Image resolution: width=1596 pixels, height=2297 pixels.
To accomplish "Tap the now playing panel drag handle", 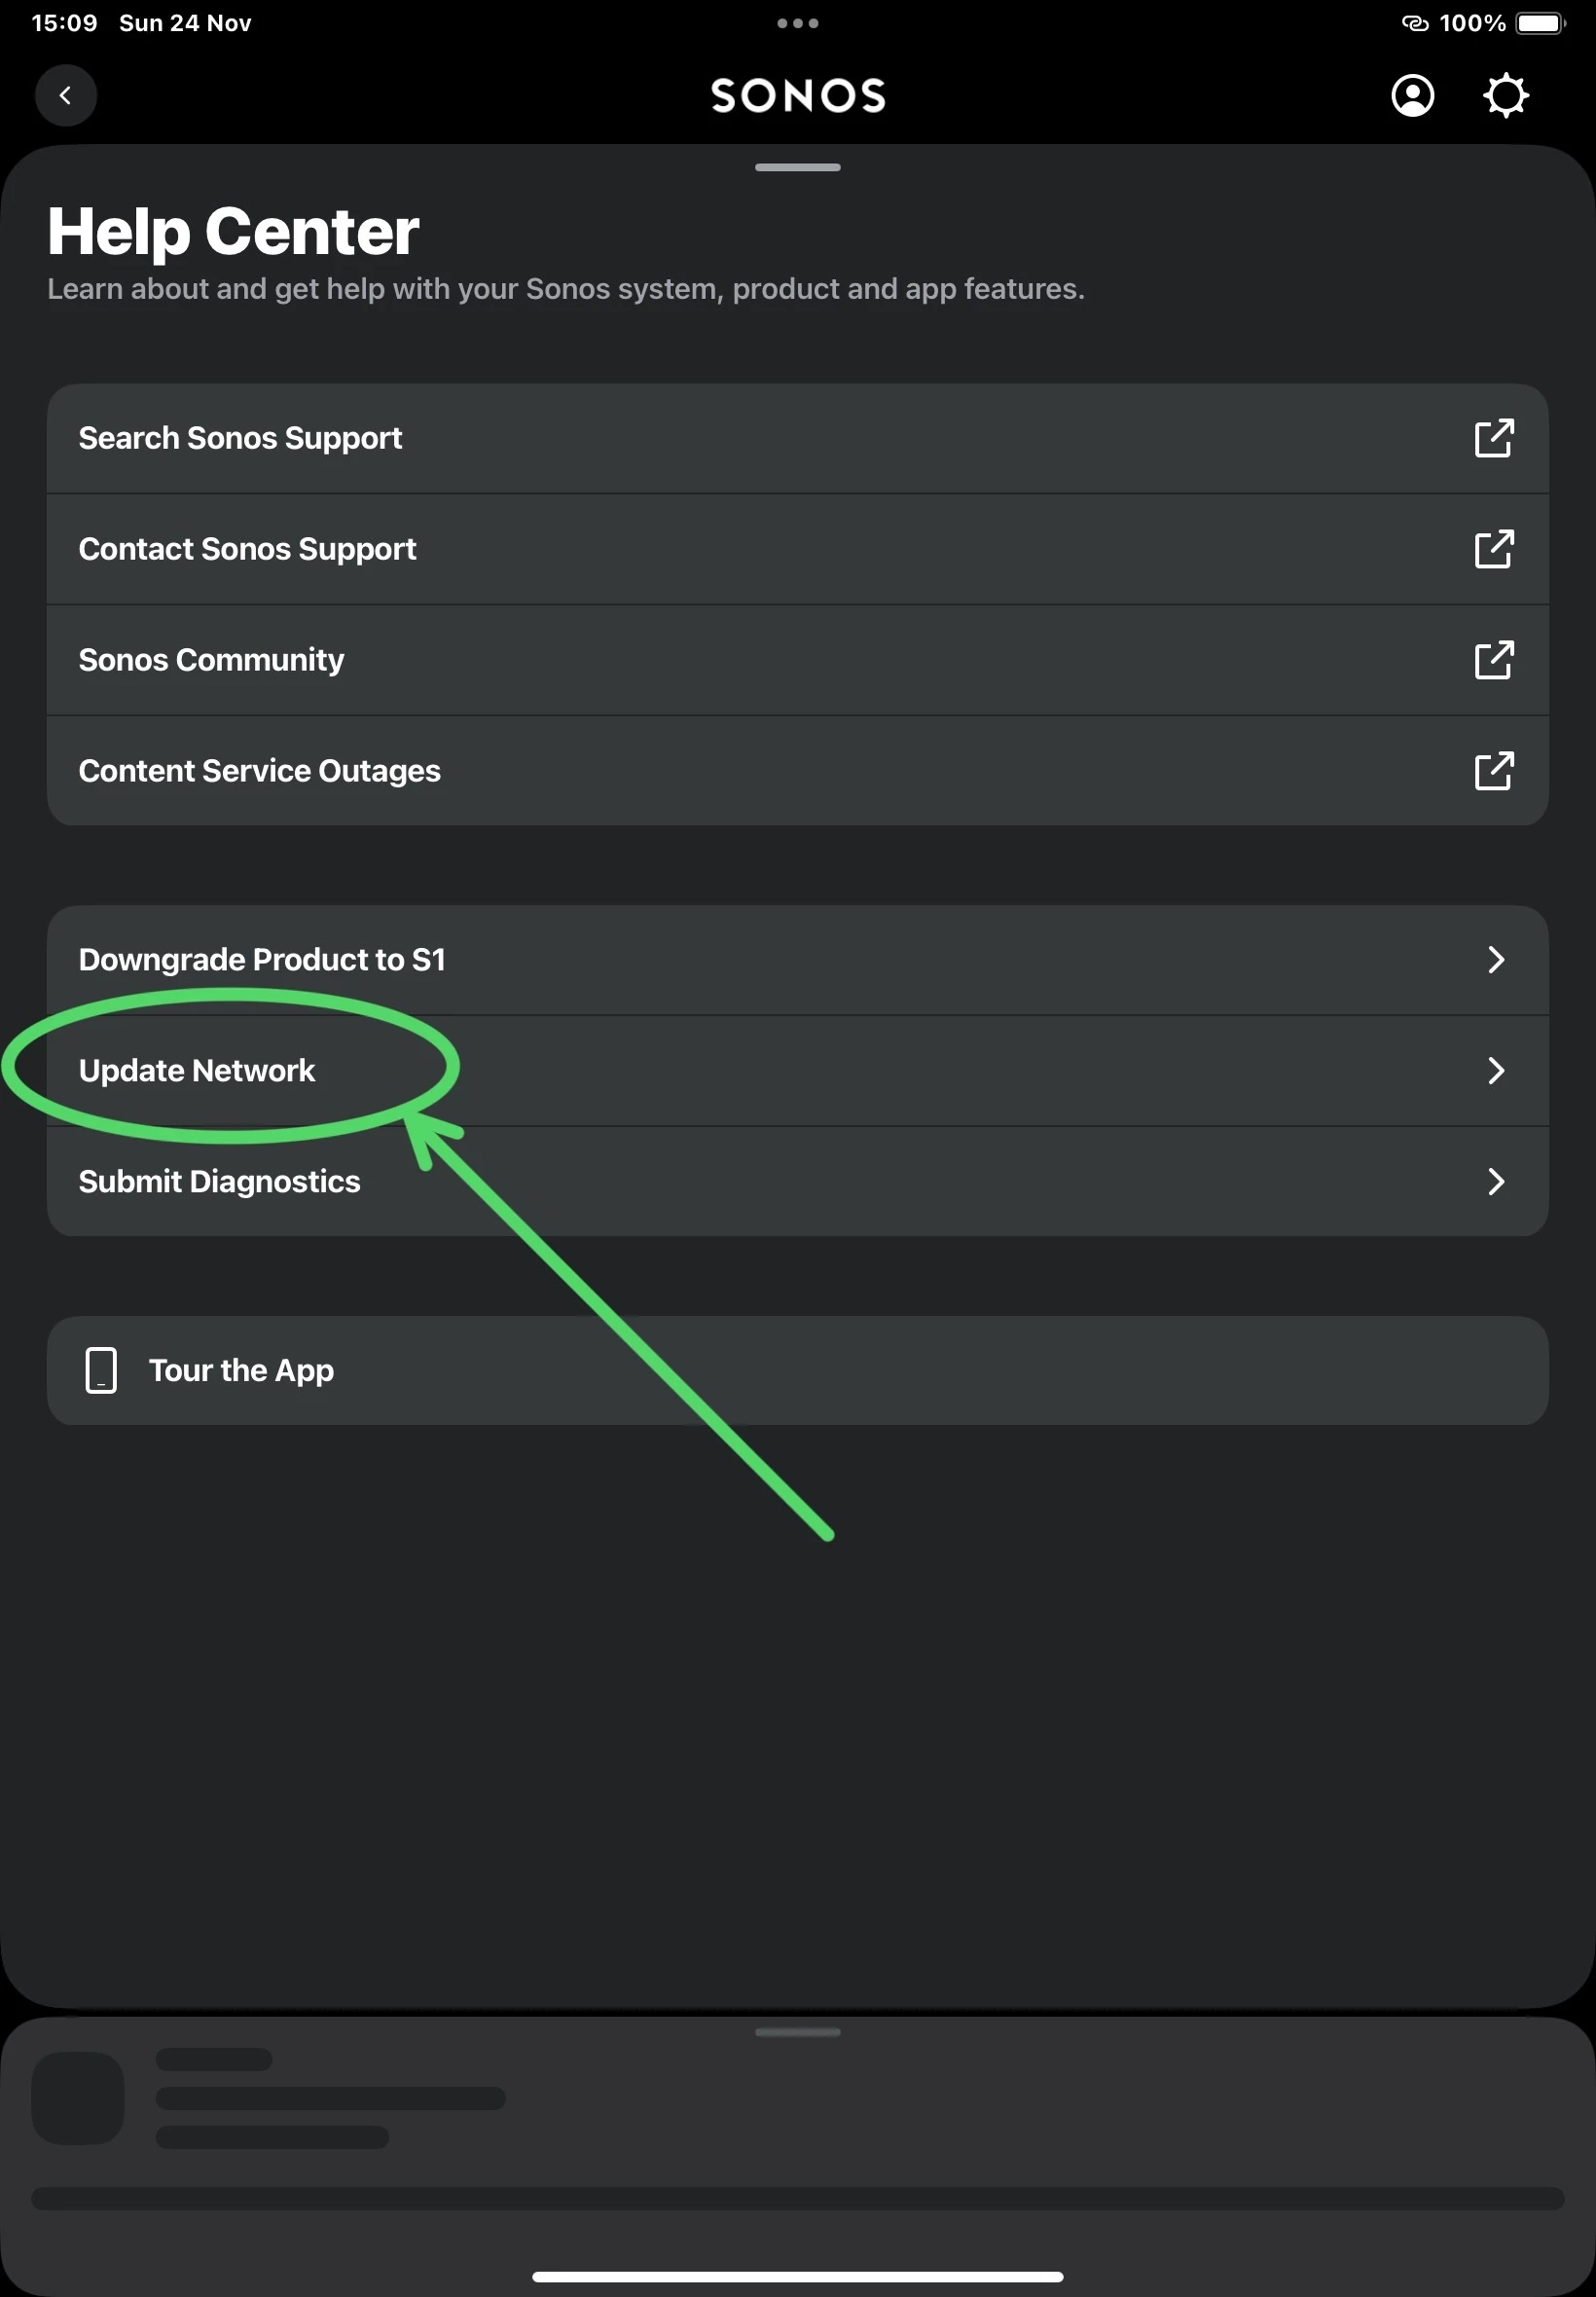I will click(x=797, y=2032).
